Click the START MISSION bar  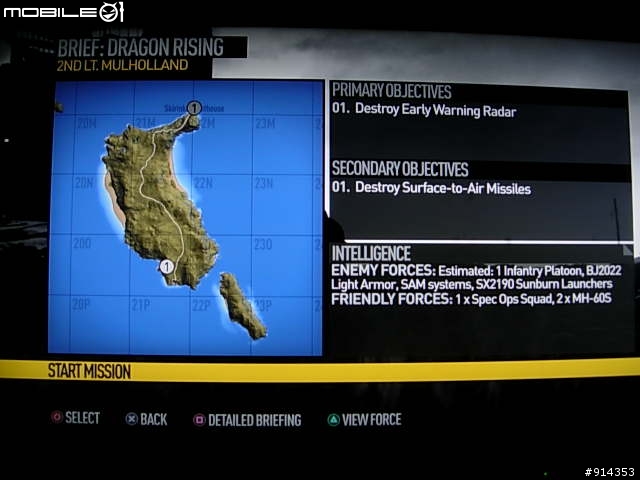click(320, 371)
